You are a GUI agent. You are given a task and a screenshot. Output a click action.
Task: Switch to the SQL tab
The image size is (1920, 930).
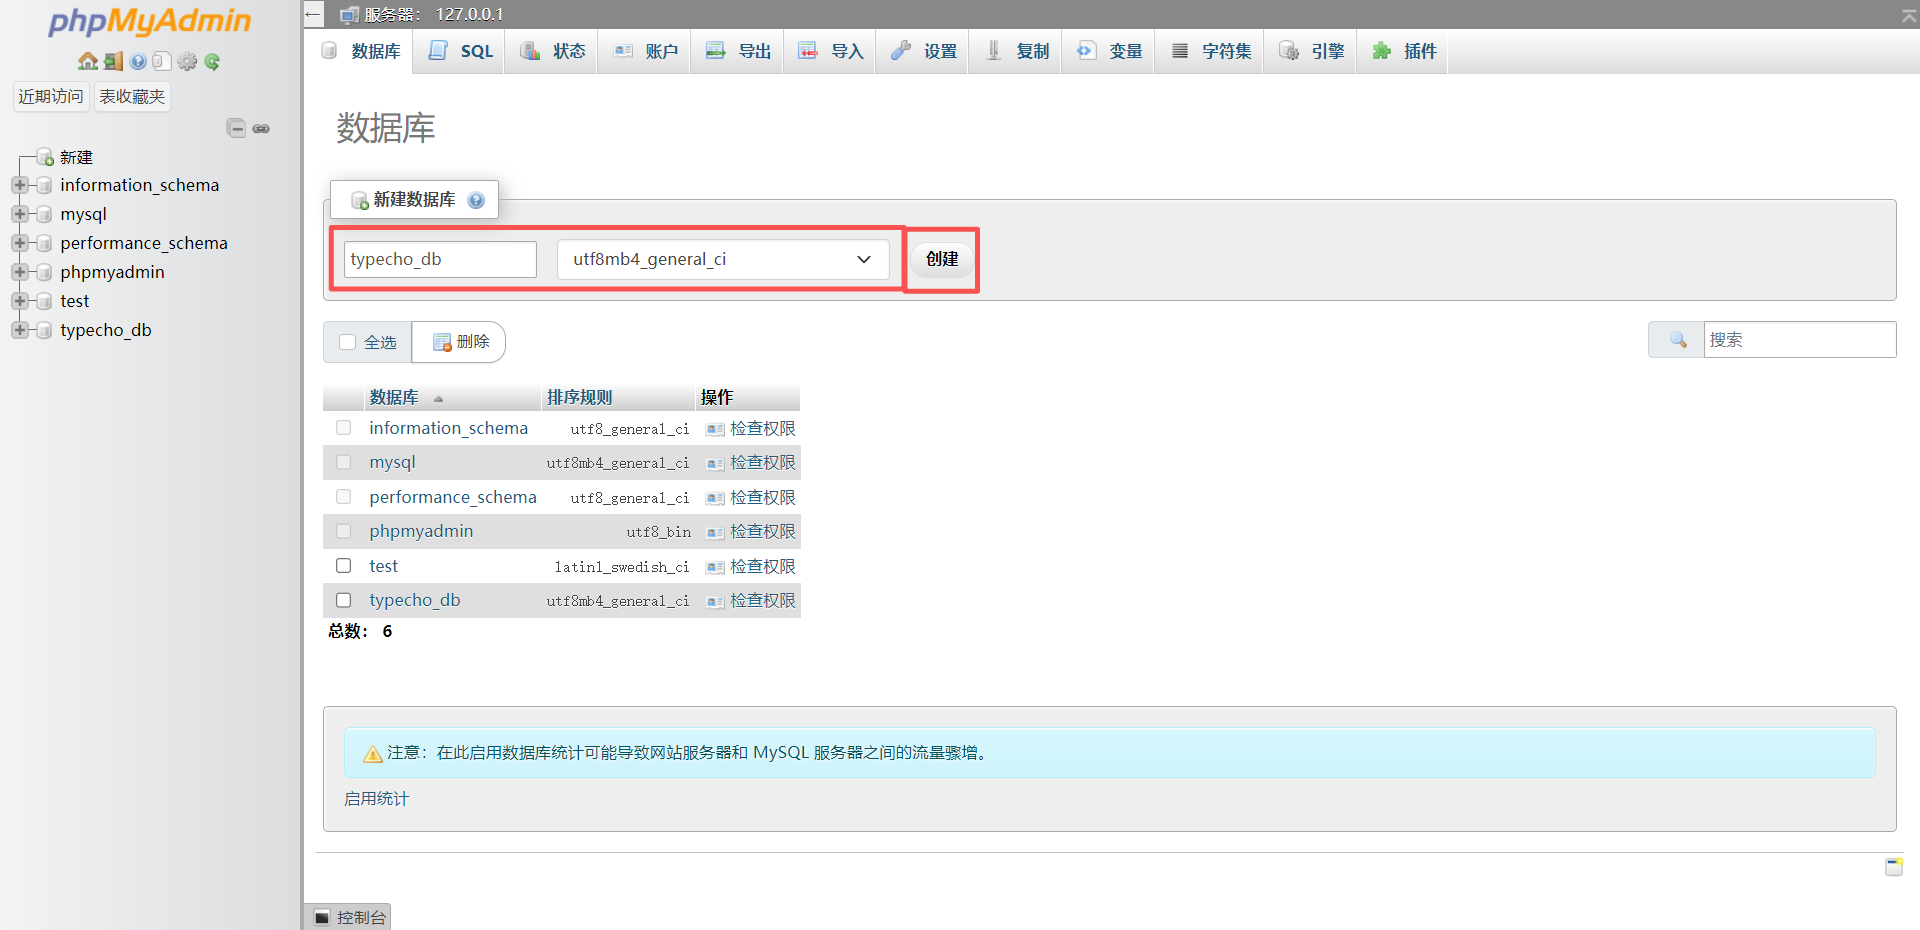(460, 51)
